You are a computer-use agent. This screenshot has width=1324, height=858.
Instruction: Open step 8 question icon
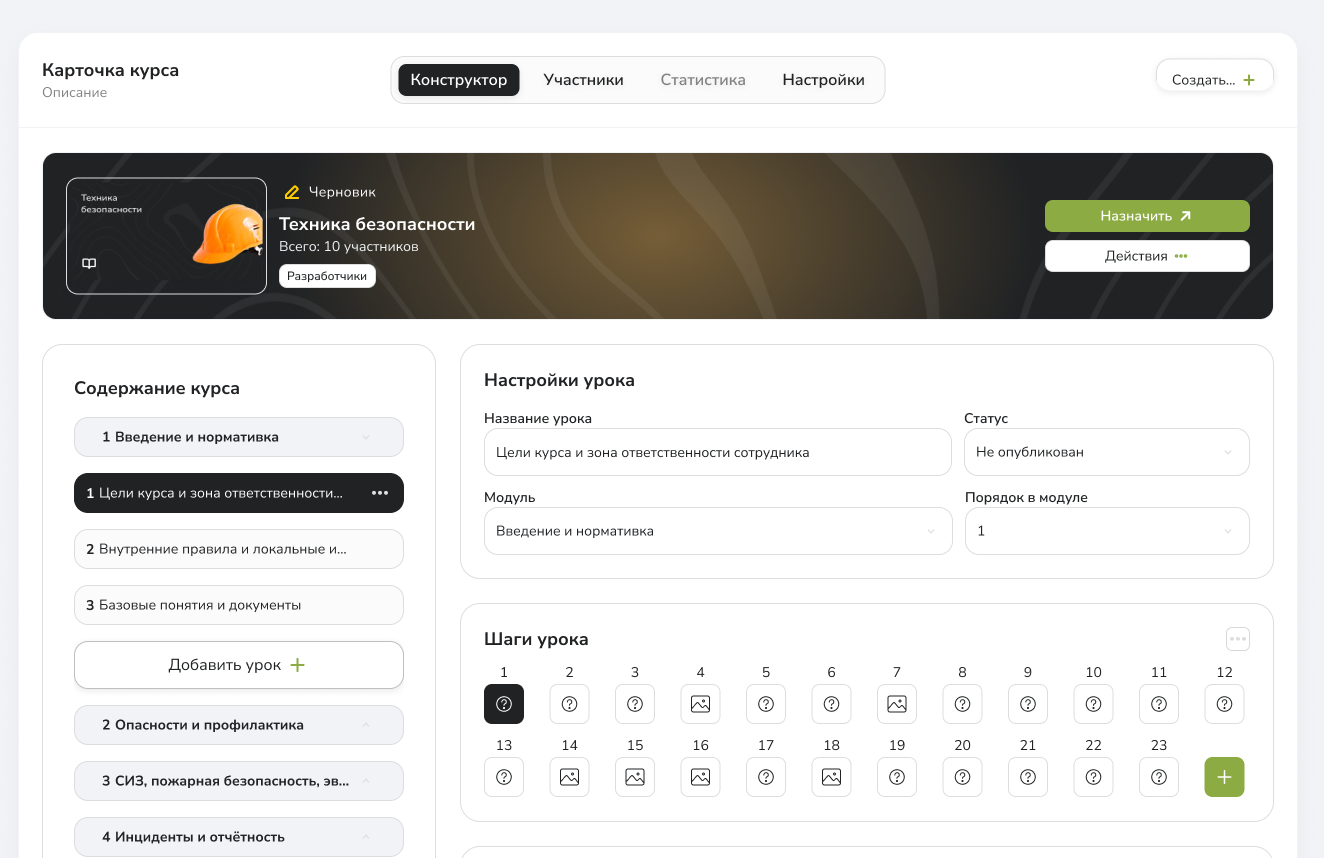coord(962,704)
